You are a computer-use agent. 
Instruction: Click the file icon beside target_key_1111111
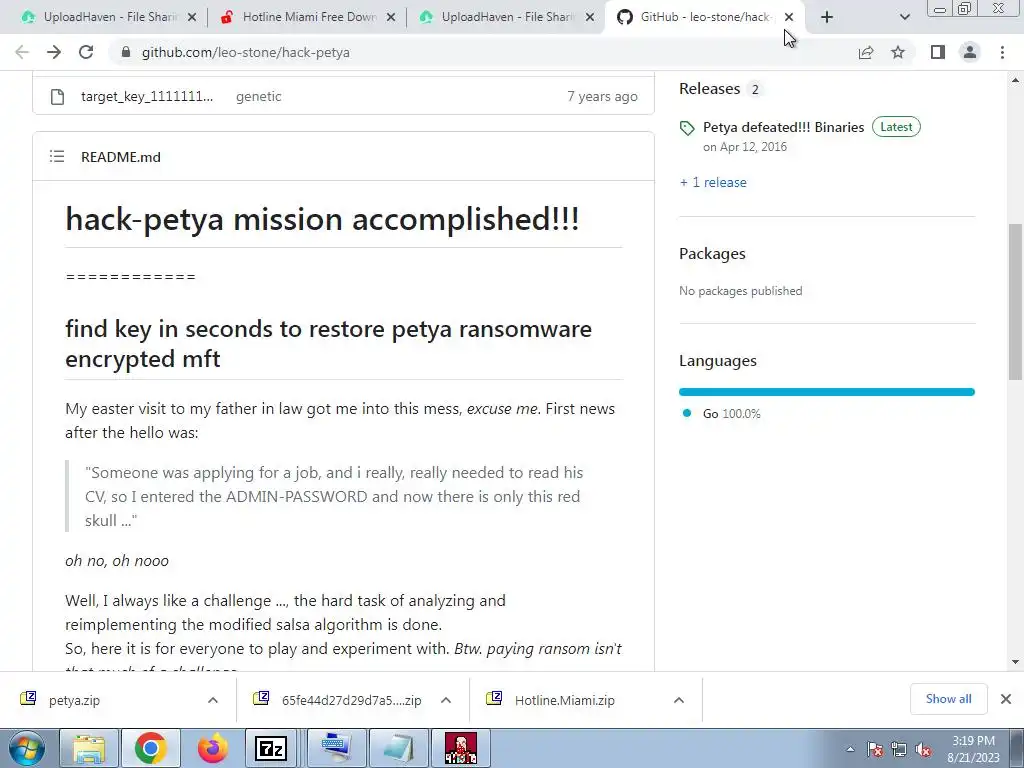(x=57, y=97)
